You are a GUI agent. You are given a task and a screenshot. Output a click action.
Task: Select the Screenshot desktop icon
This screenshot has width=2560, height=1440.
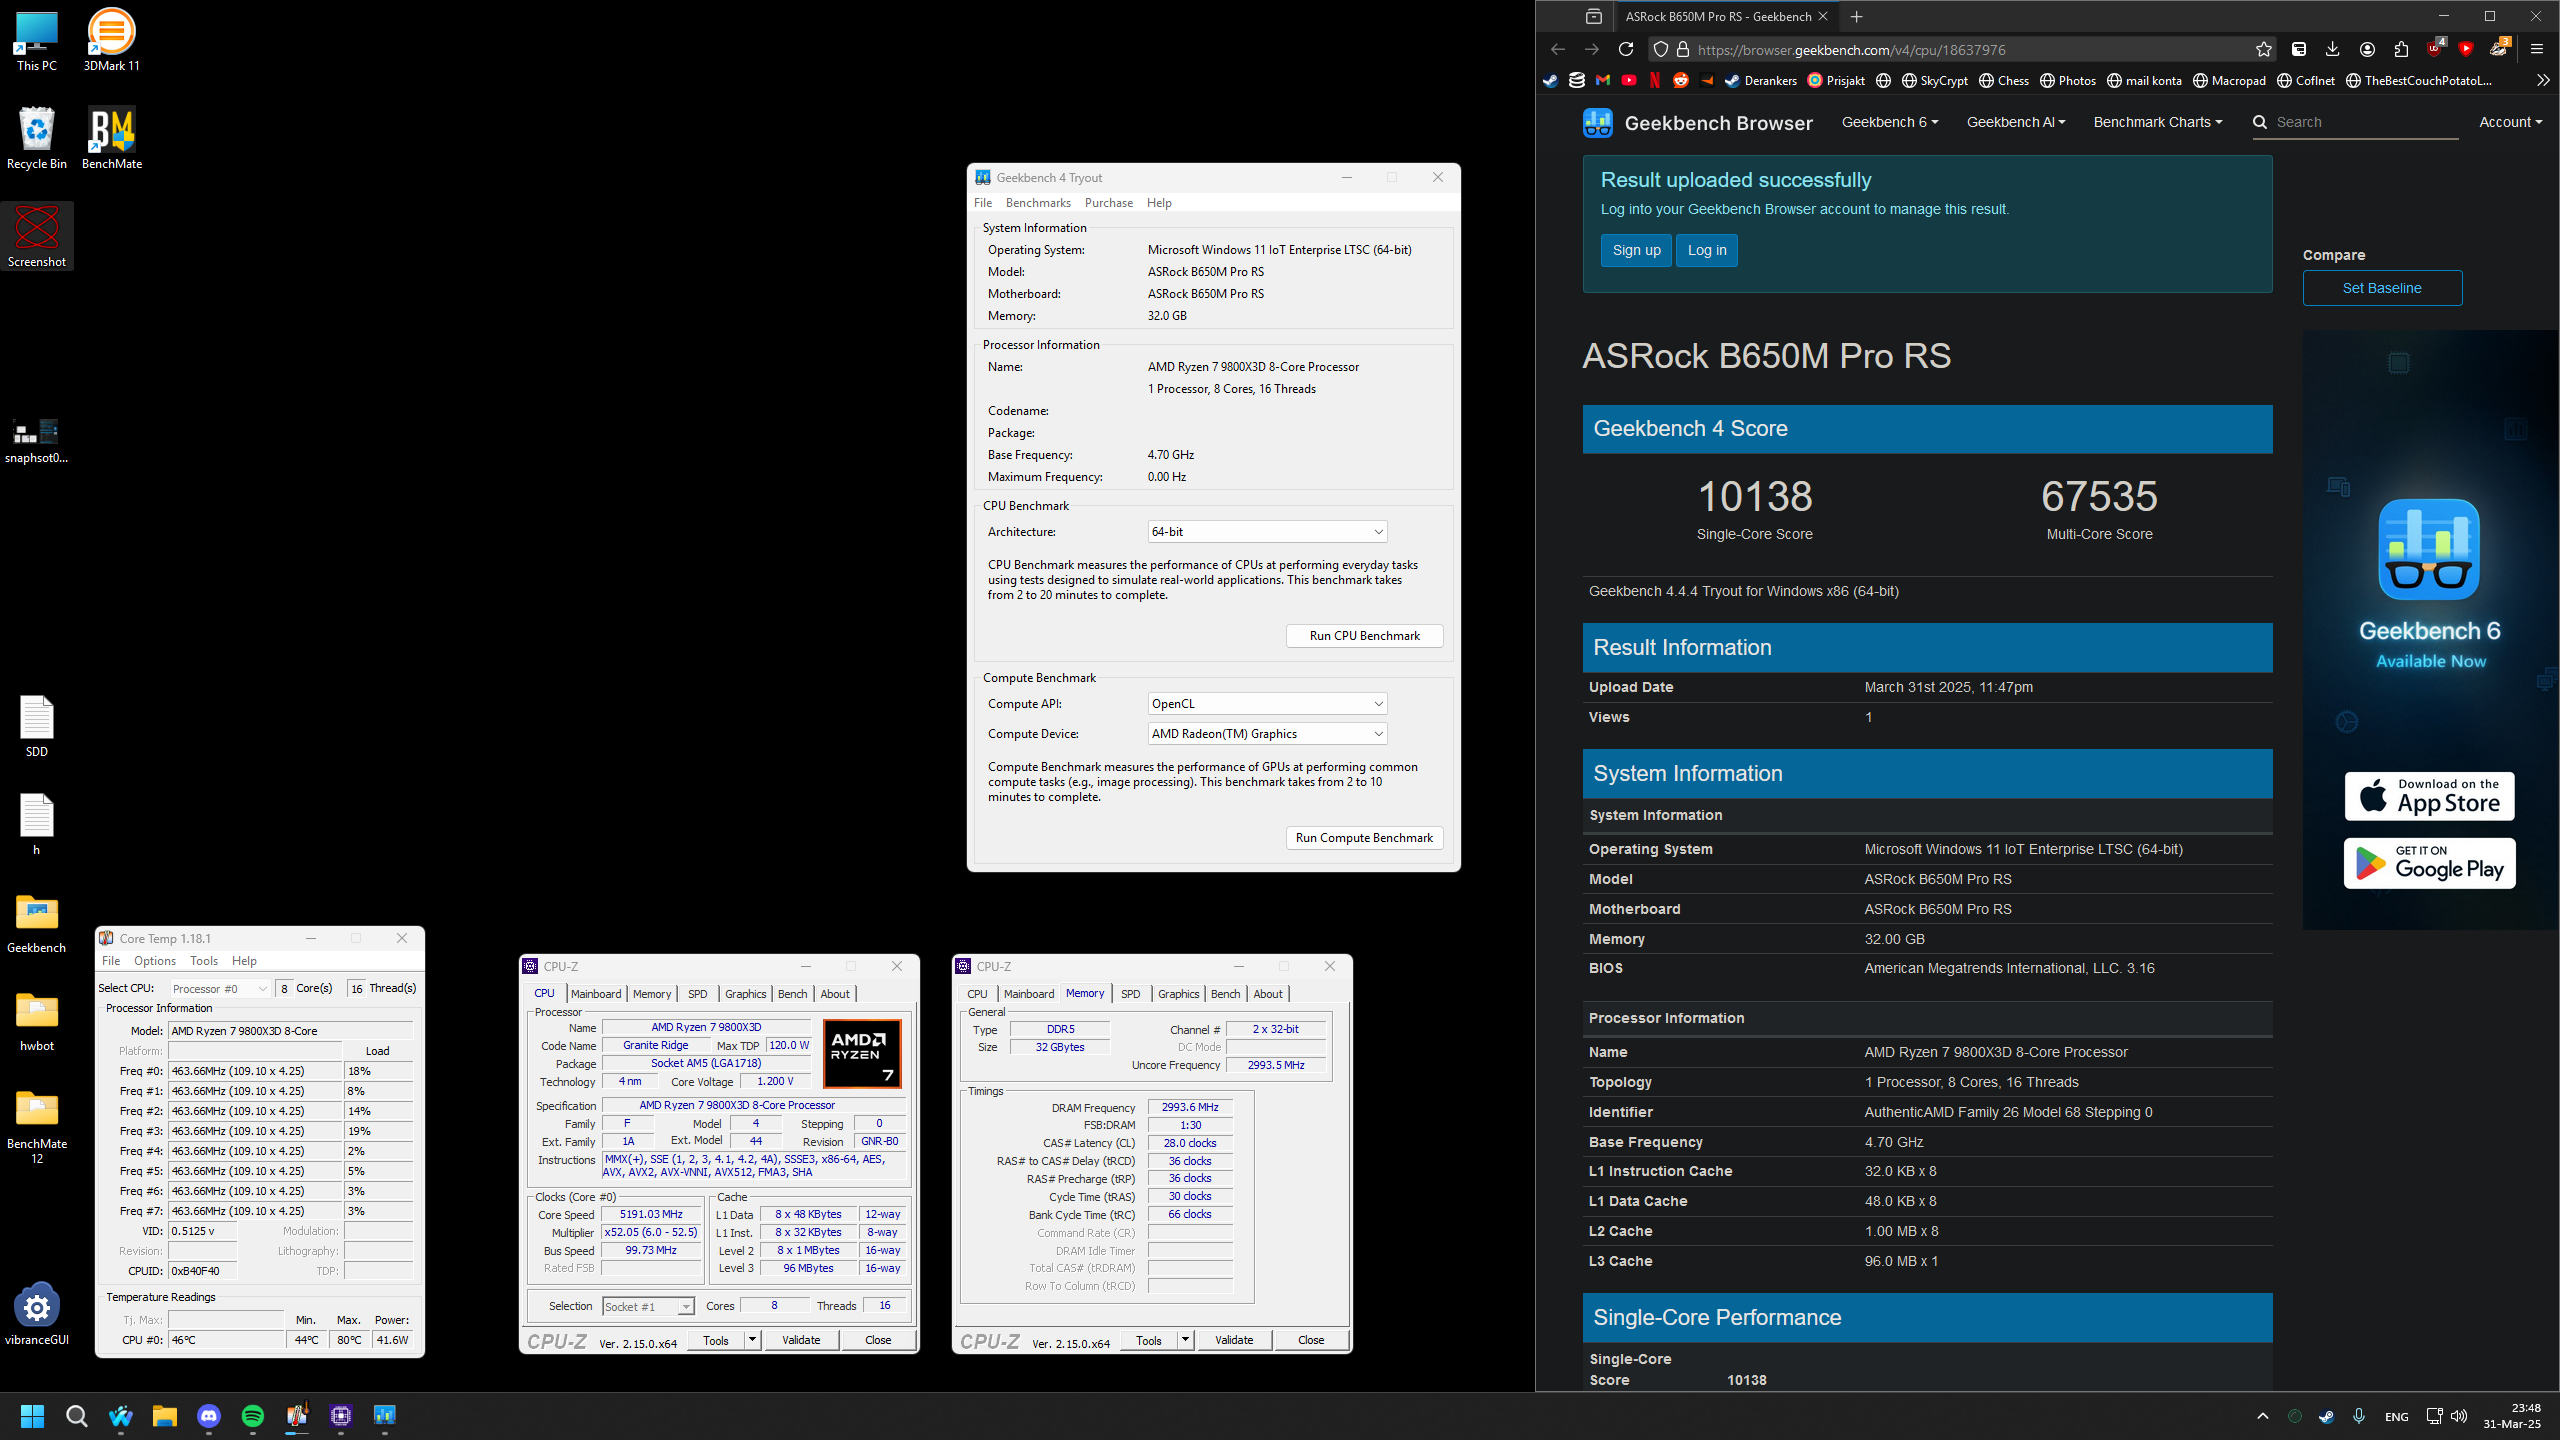36,237
